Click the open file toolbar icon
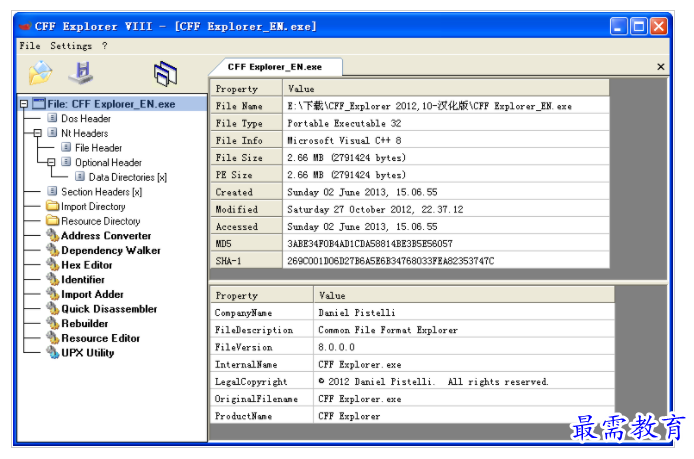This screenshot has height=459, width=694. 40,73
